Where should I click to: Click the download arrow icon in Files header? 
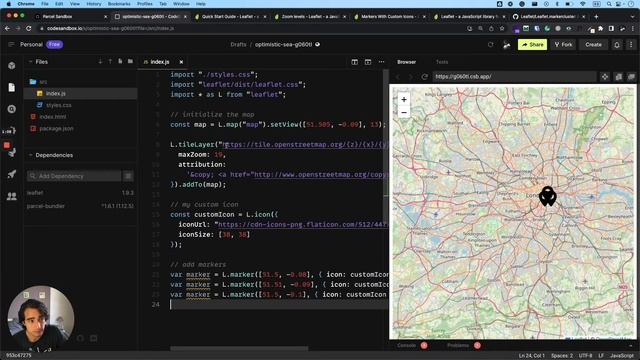[x=100, y=62]
